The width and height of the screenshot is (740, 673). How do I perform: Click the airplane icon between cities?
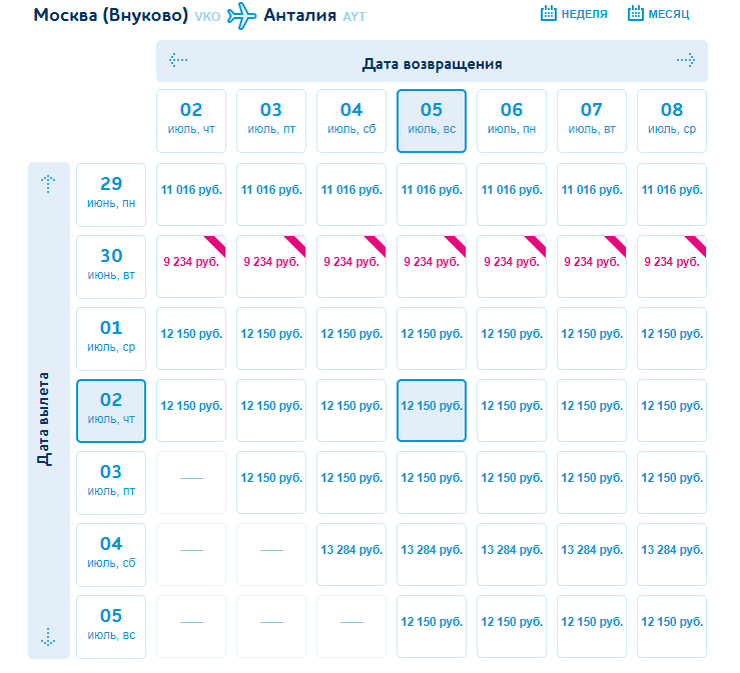[x=242, y=16]
